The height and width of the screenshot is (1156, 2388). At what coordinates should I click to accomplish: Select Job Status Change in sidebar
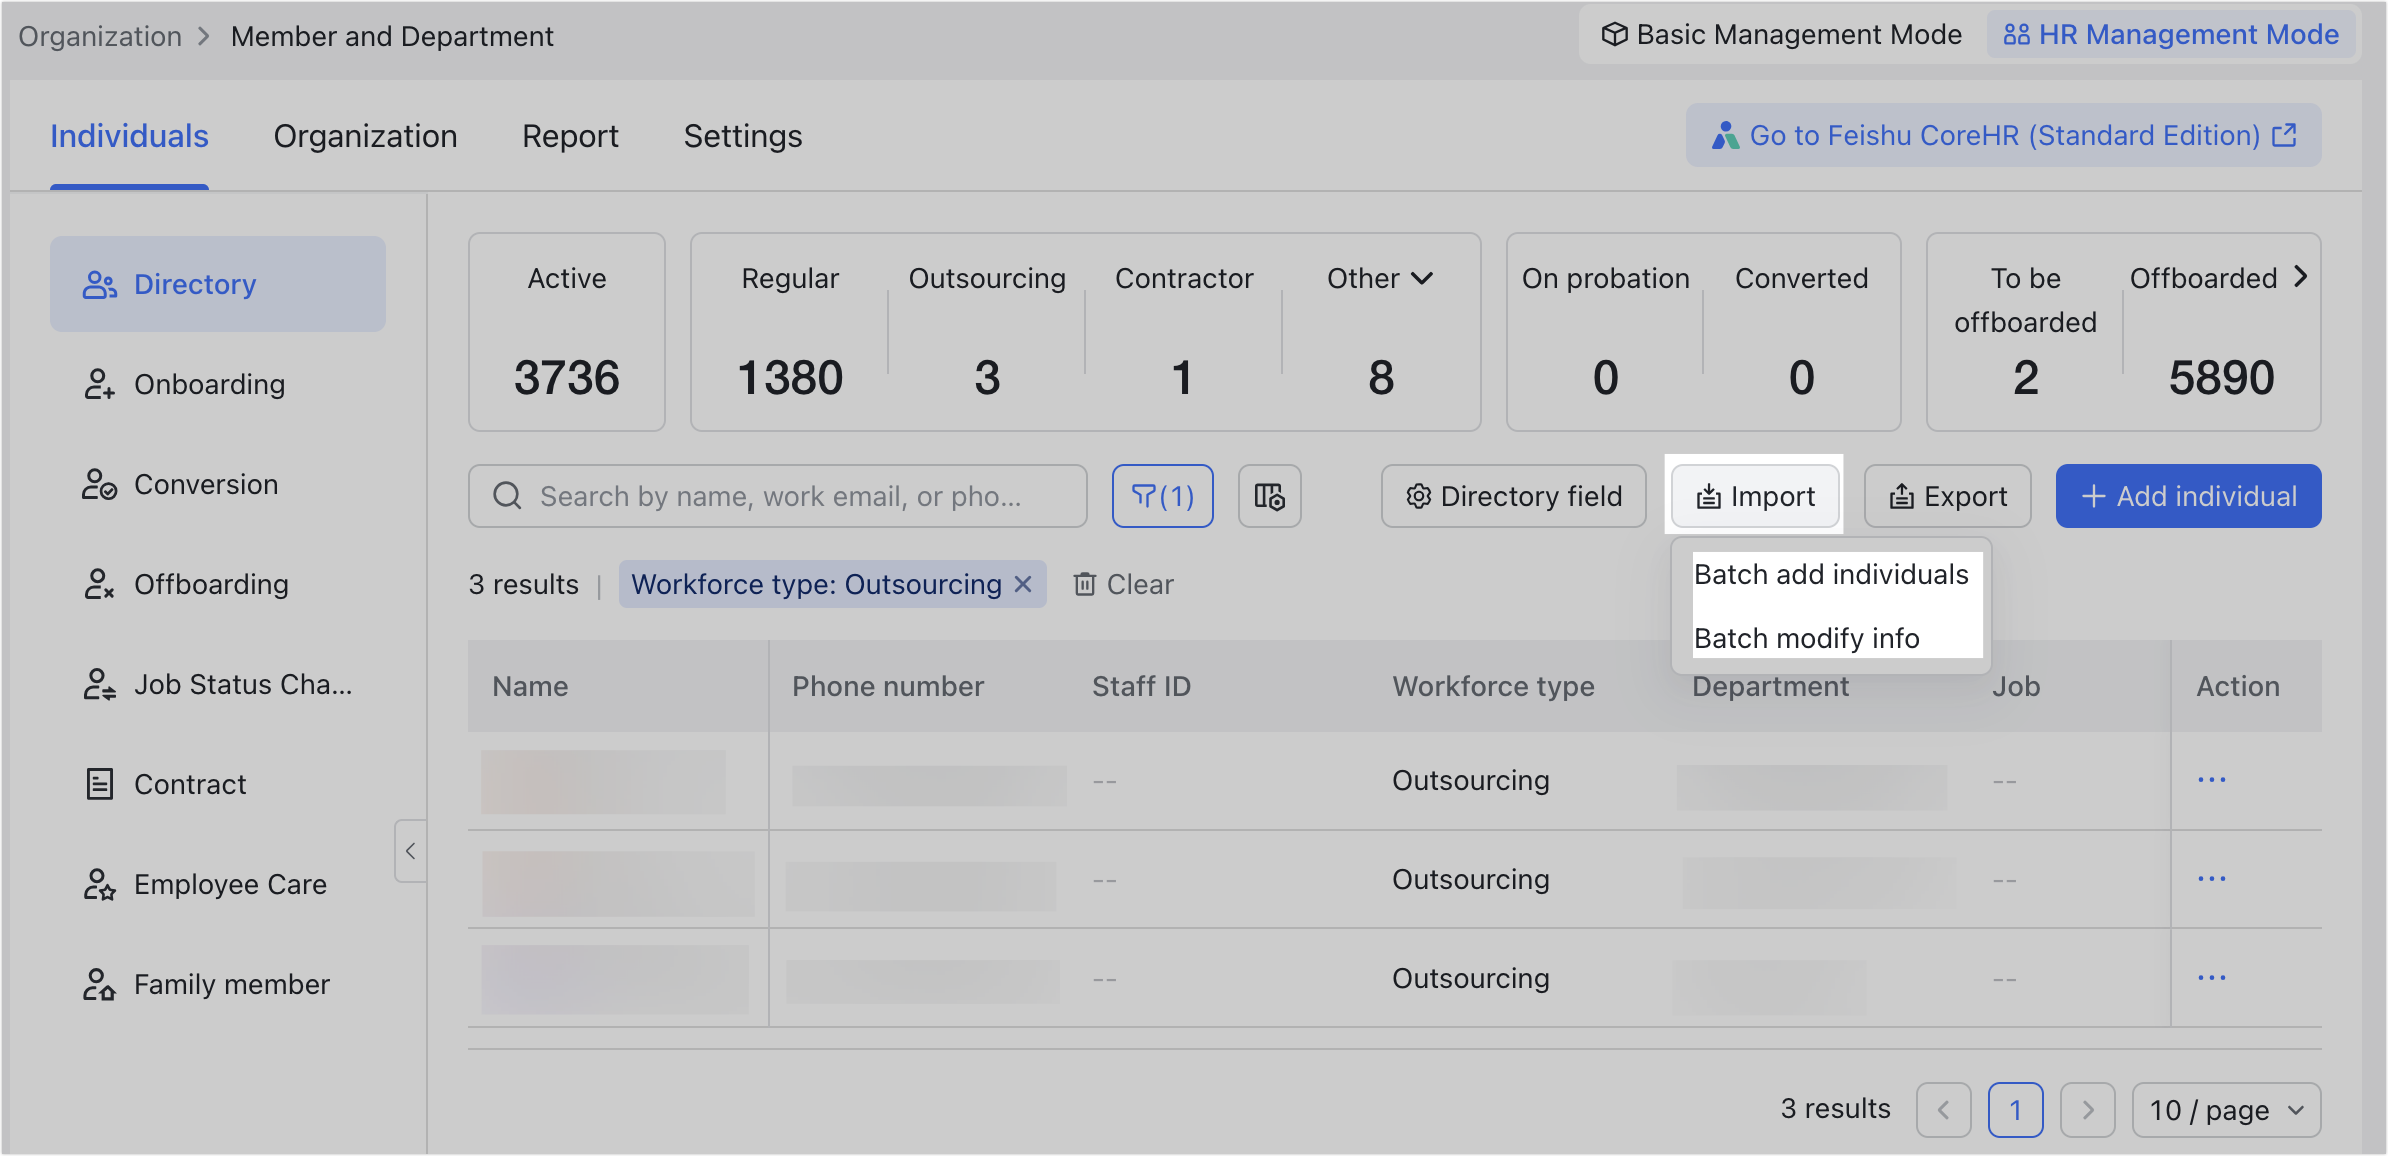[218, 684]
